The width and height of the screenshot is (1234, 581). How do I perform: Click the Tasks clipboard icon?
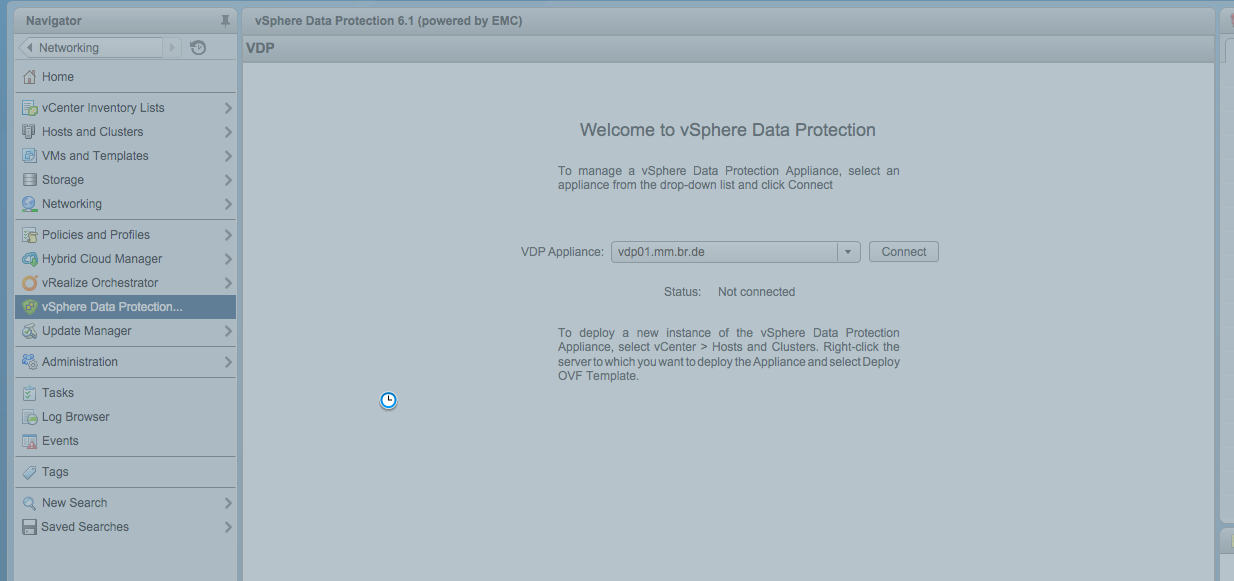(30, 393)
